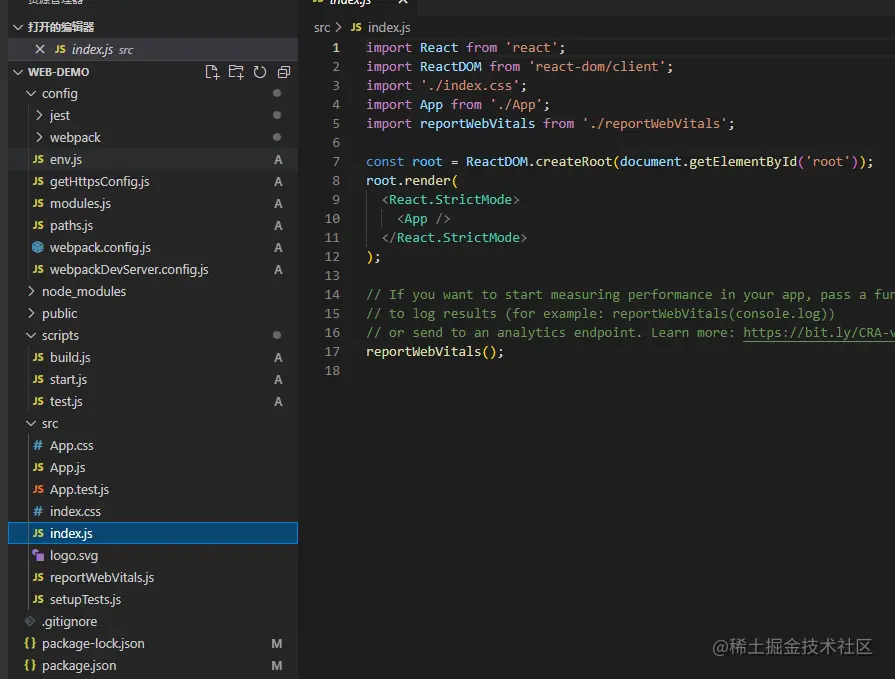895x679 pixels.
Task: Click the New Folder icon in WEB-DEMO header
Action: click(x=236, y=72)
